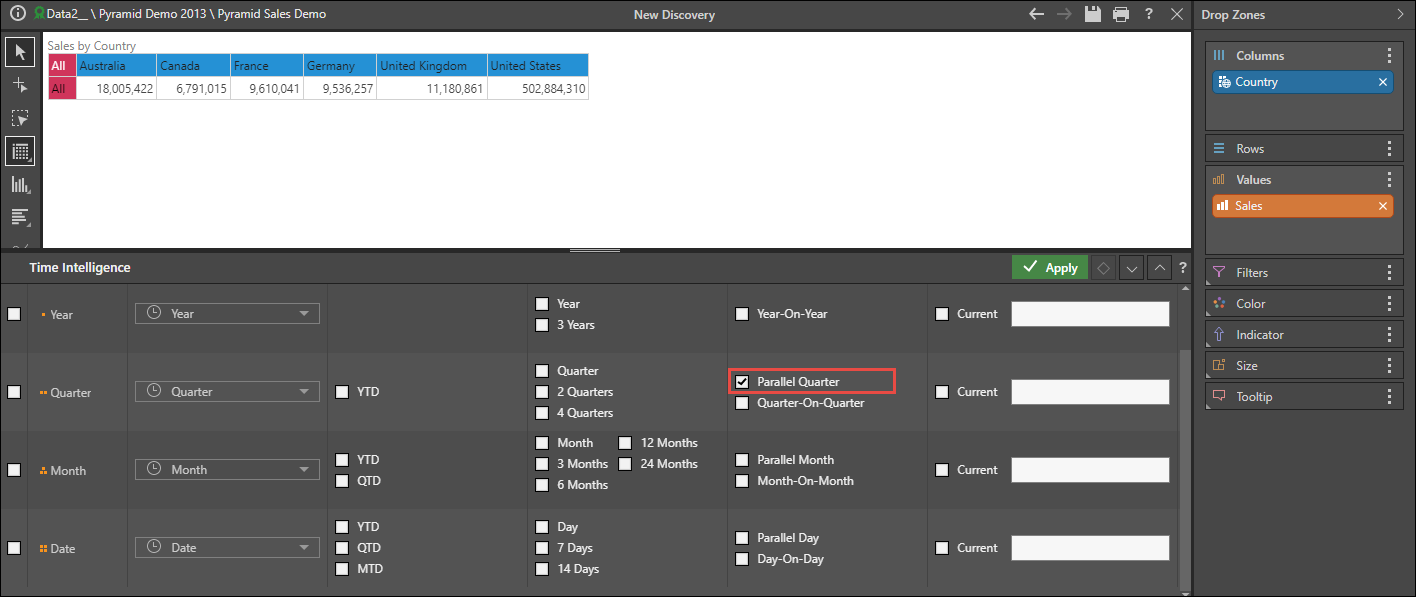Check the 12 Months option
1416x597 pixels.
[x=624, y=443]
